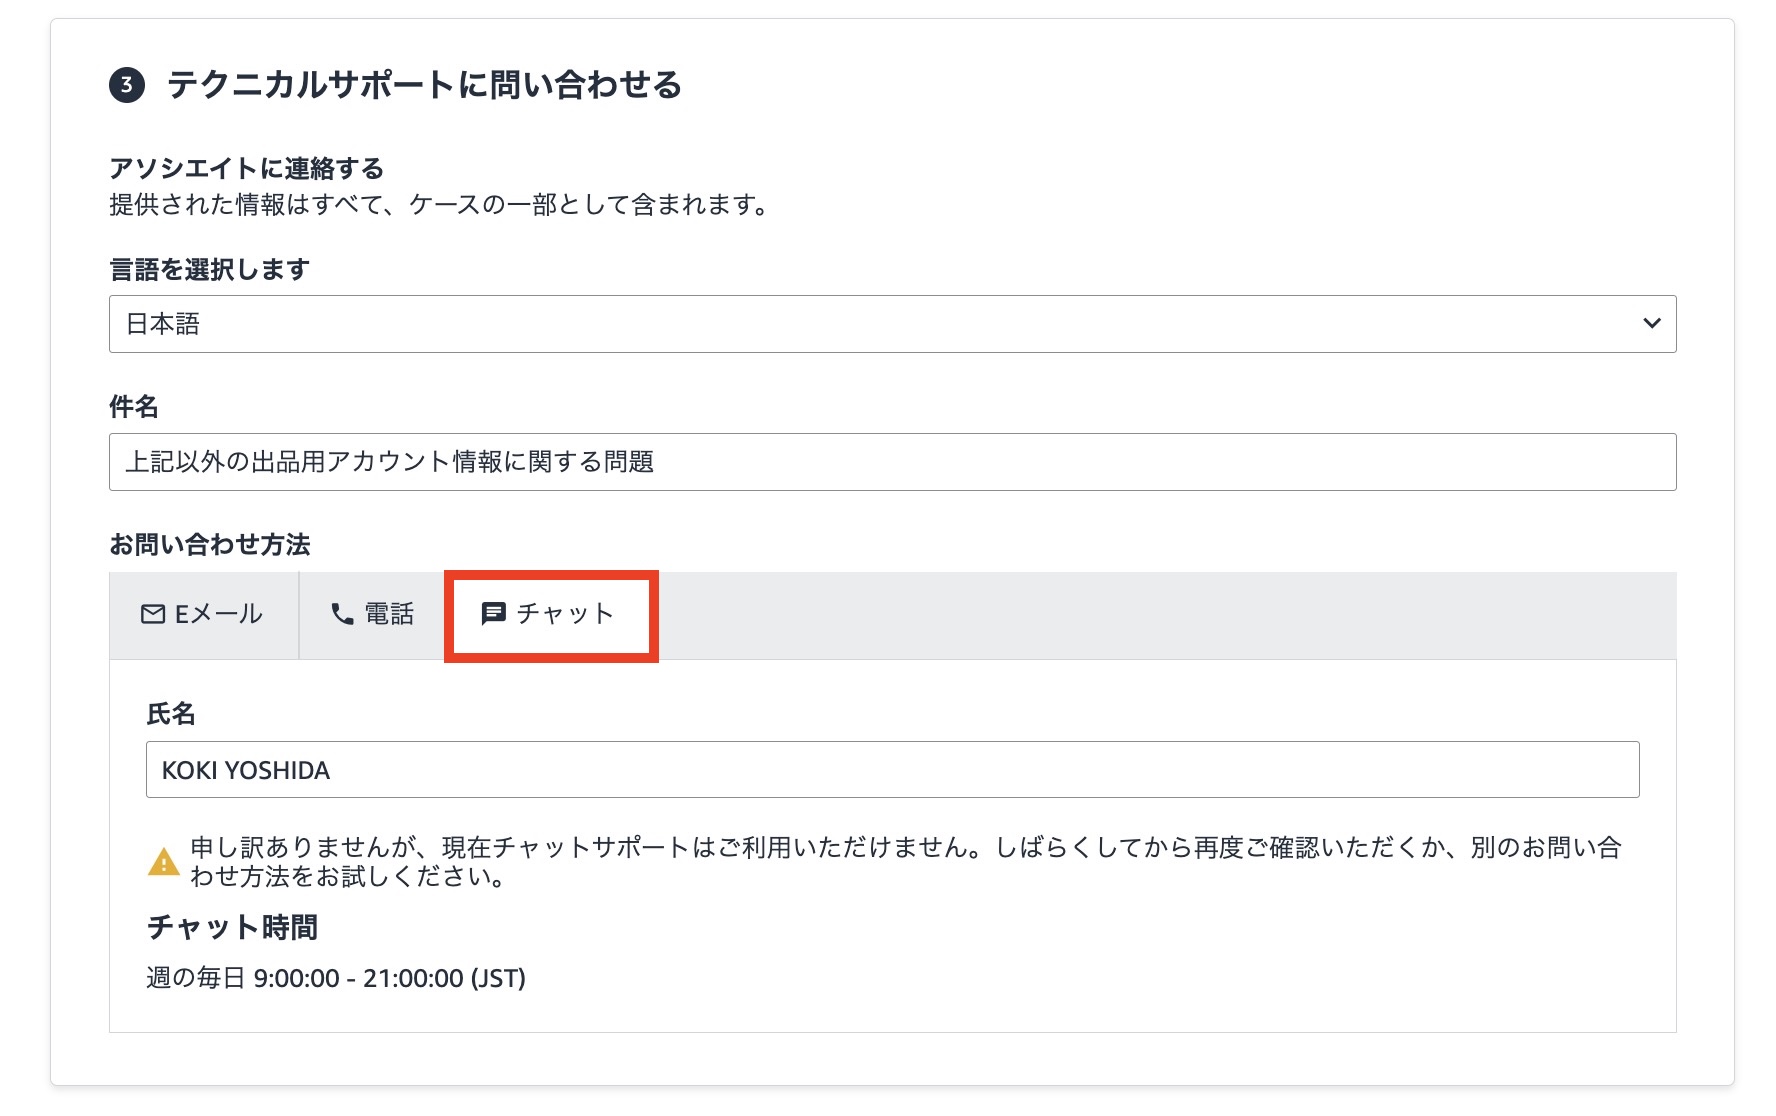Click the 言語を選択します label
Image resolution: width=1776 pixels, height=1116 pixels.
coord(209,269)
